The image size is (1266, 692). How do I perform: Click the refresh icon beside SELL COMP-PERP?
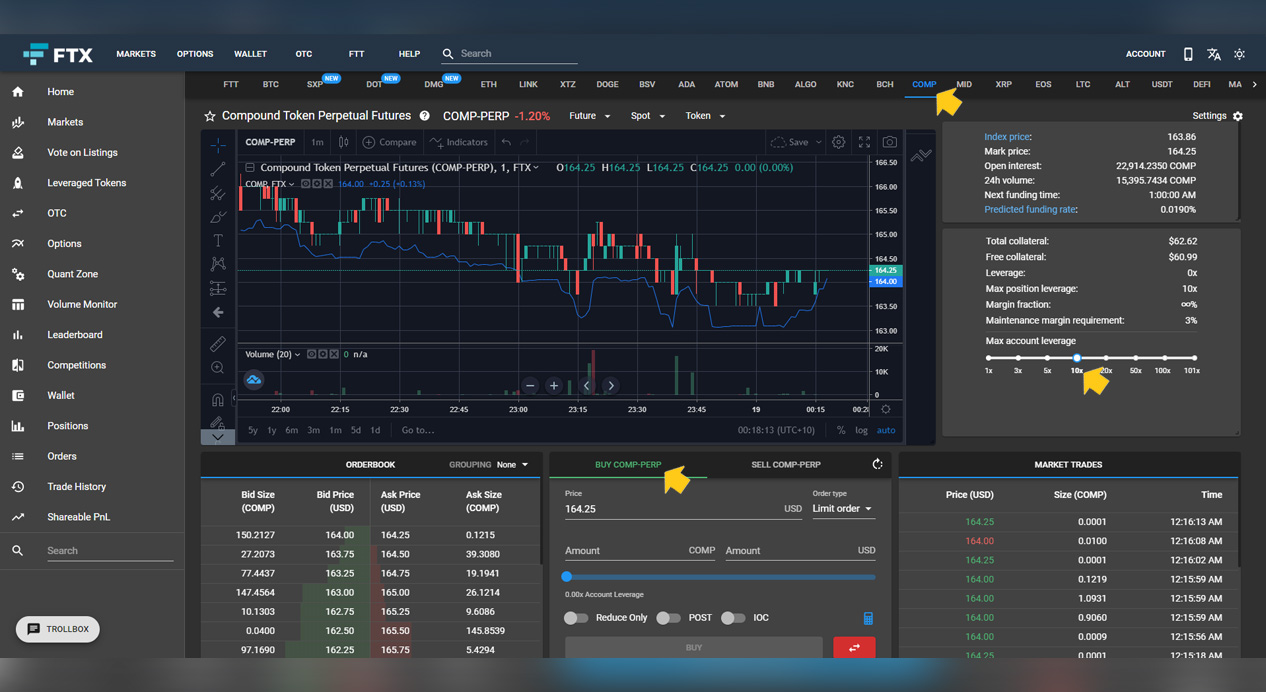click(x=877, y=464)
